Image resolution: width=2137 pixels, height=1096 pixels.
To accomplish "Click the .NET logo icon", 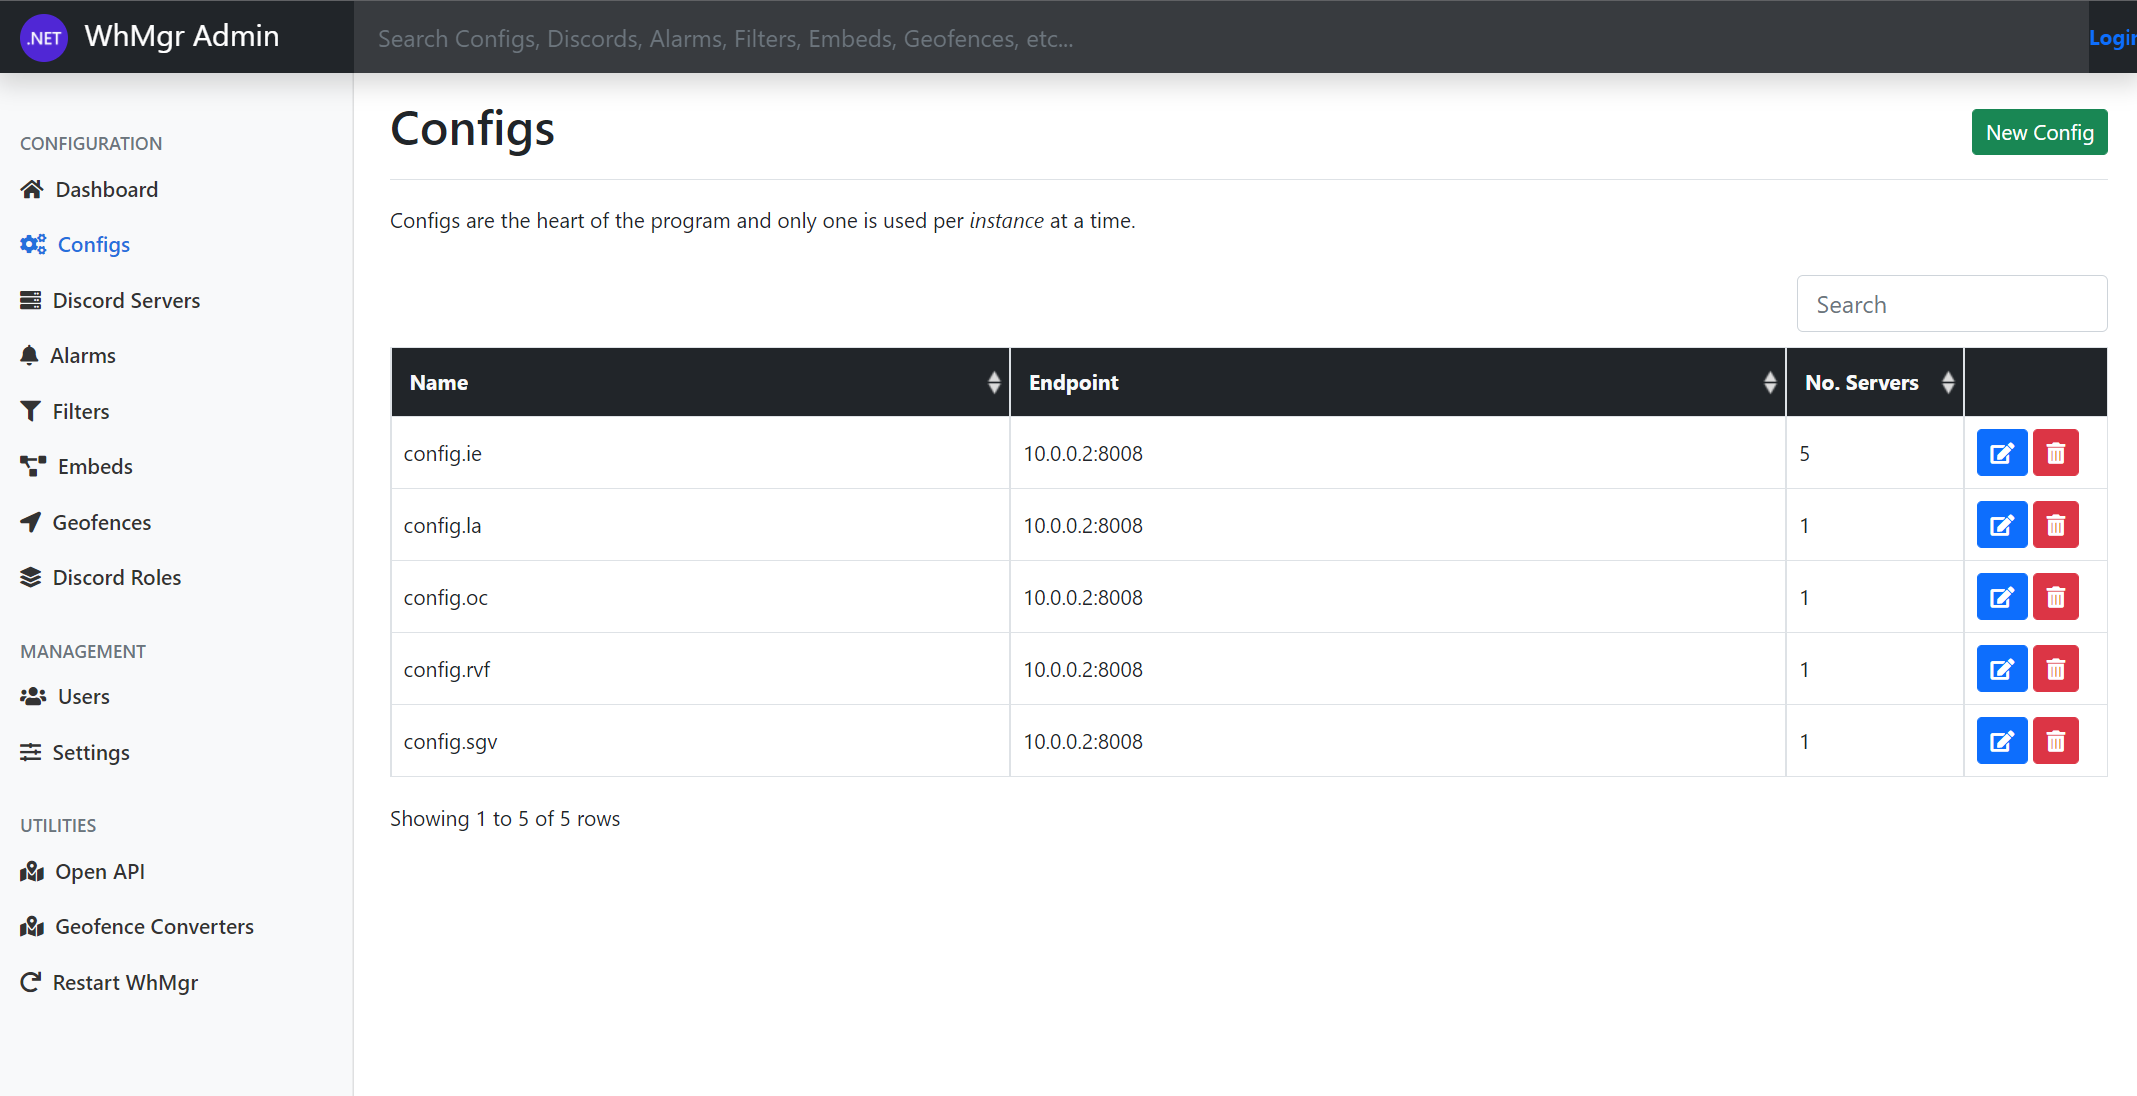I will [44, 38].
